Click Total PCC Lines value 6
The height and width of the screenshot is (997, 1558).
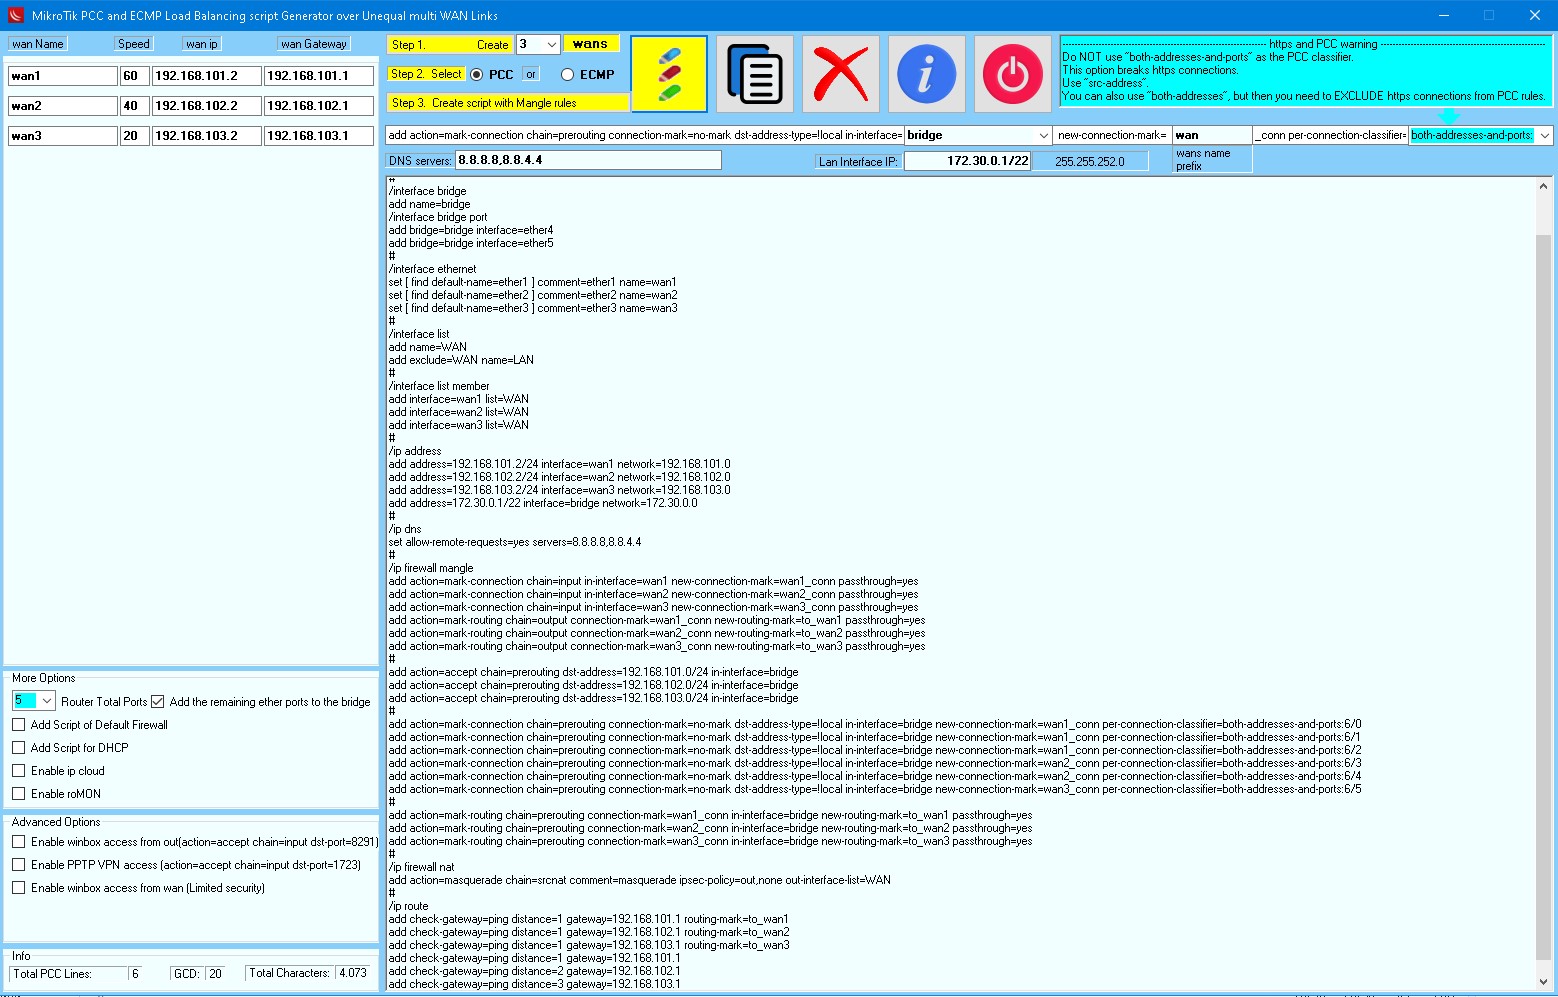[x=136, y=973]
